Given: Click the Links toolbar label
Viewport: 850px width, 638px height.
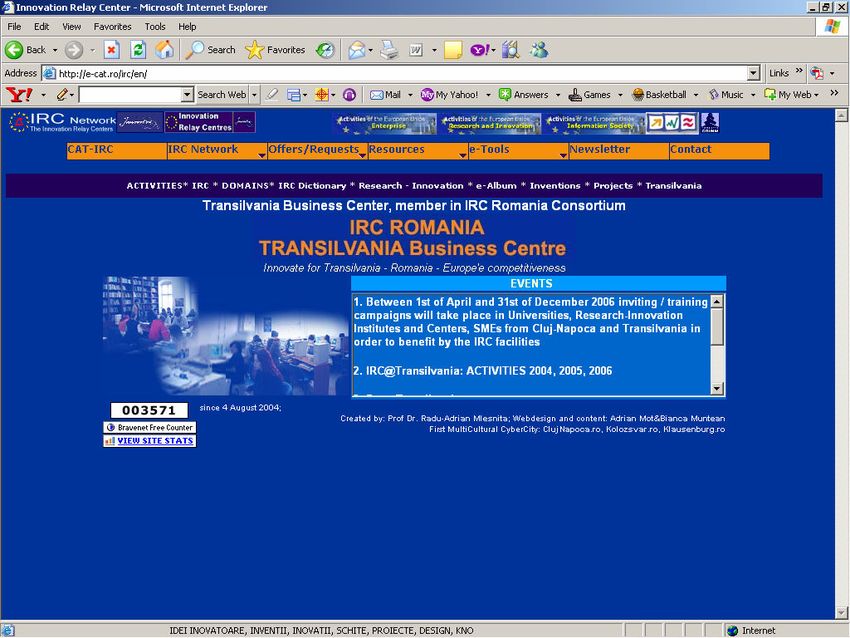Looking at the screenshot, I should pyautogui.click(x=778, y=73).
